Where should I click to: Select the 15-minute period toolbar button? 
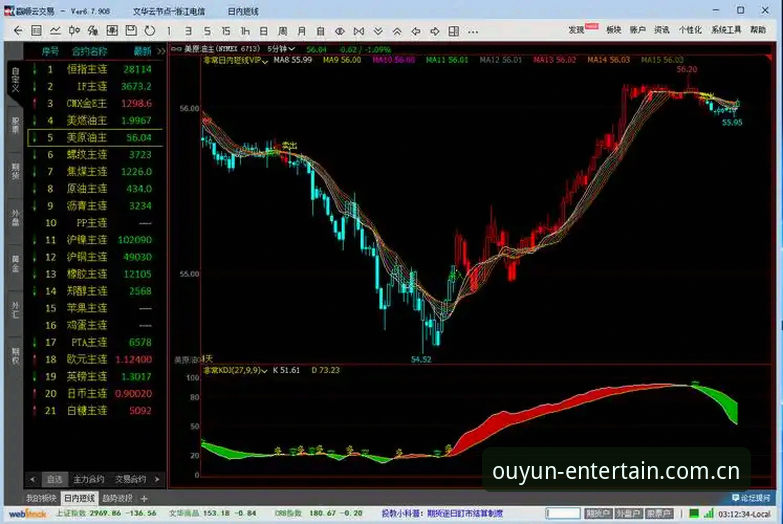click(x=226, y=31)
